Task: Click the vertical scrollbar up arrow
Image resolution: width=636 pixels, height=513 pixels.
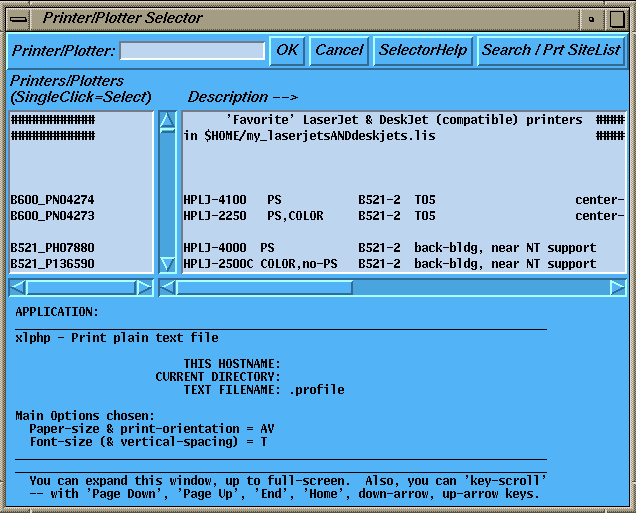Action: click(x=167, y=120)
